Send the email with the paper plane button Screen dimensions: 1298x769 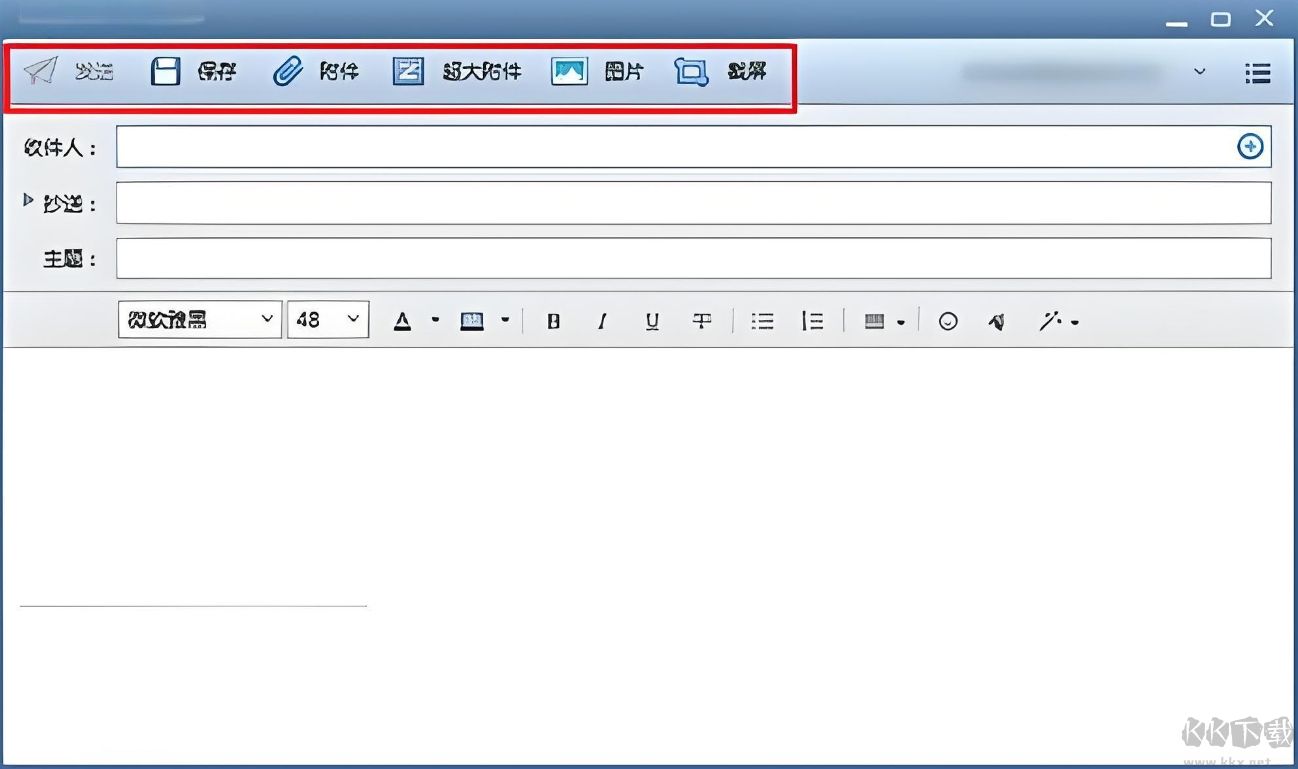coord(67,71)
